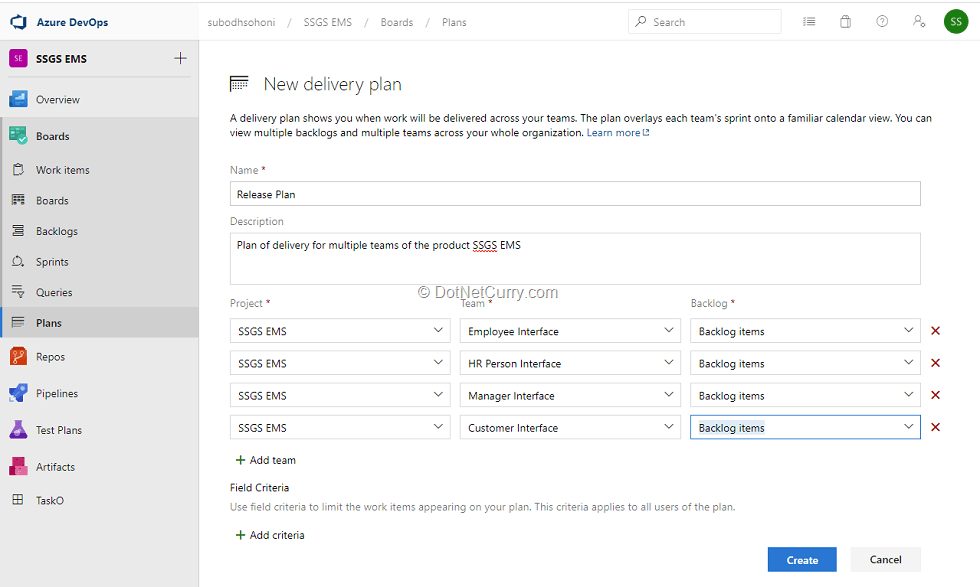Image resolution: width=980 pixels, height=587 pixels.
Task: Click the Test Plans flask icon
Action: [18, 429]
